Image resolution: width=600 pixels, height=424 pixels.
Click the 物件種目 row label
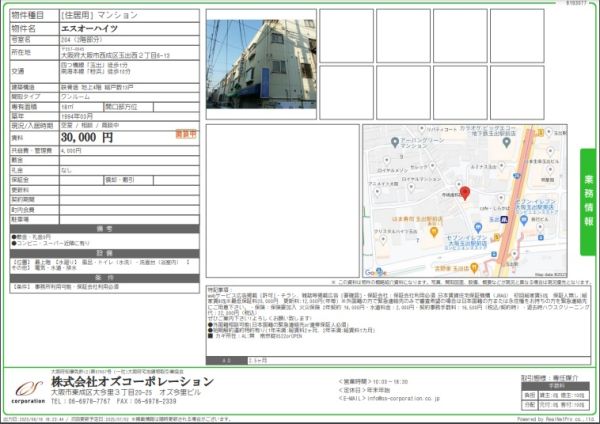pos(28,15)
